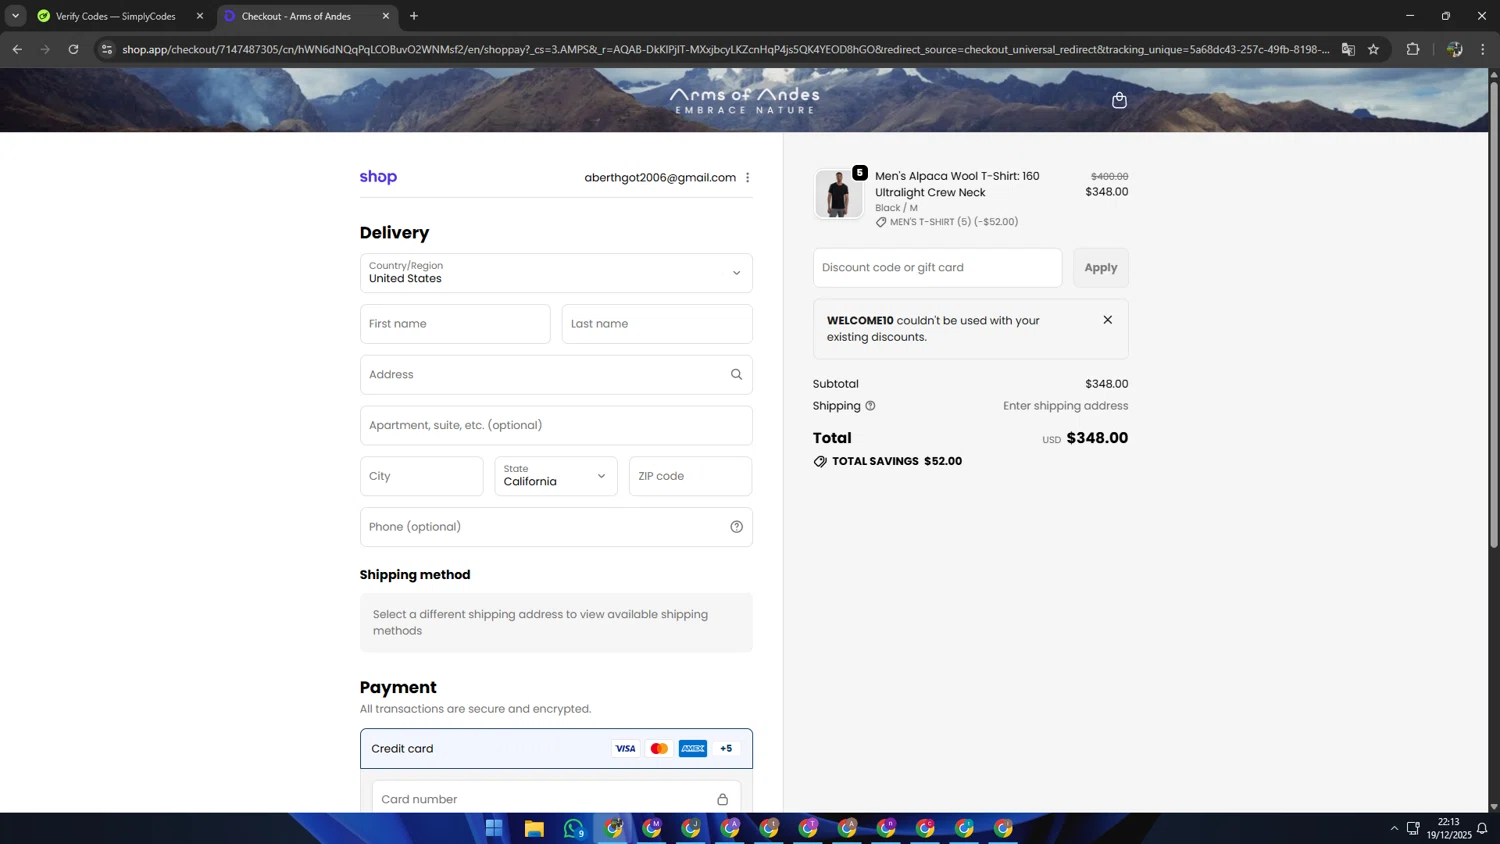The height and width of the screenshot is (844, 1500).
Task: Click the Mastercard logo
Action: tap(659, 749)
